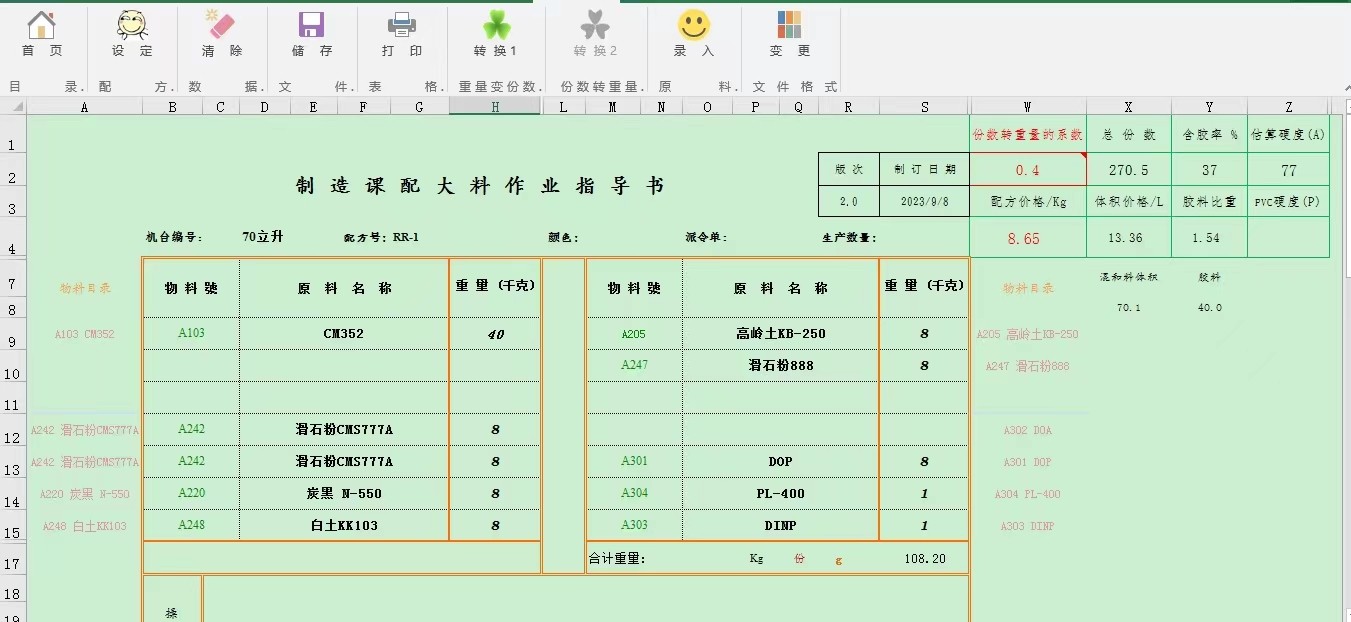1351x622 pixels.
Task: Click the 录入 yellow smiley icon
Action: [693, 26]
